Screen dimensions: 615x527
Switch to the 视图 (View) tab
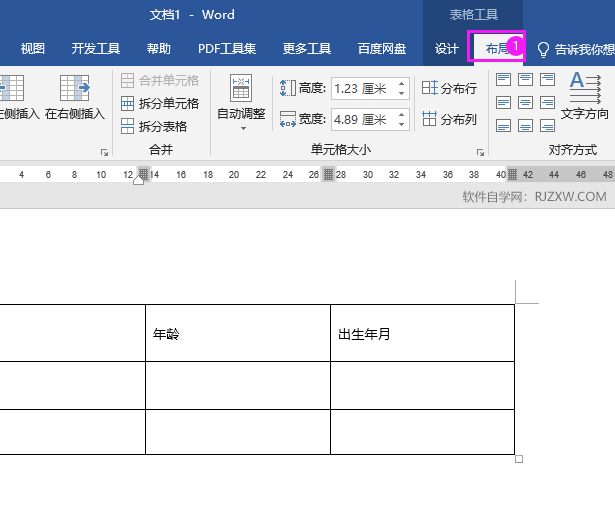tap(33, 49)
